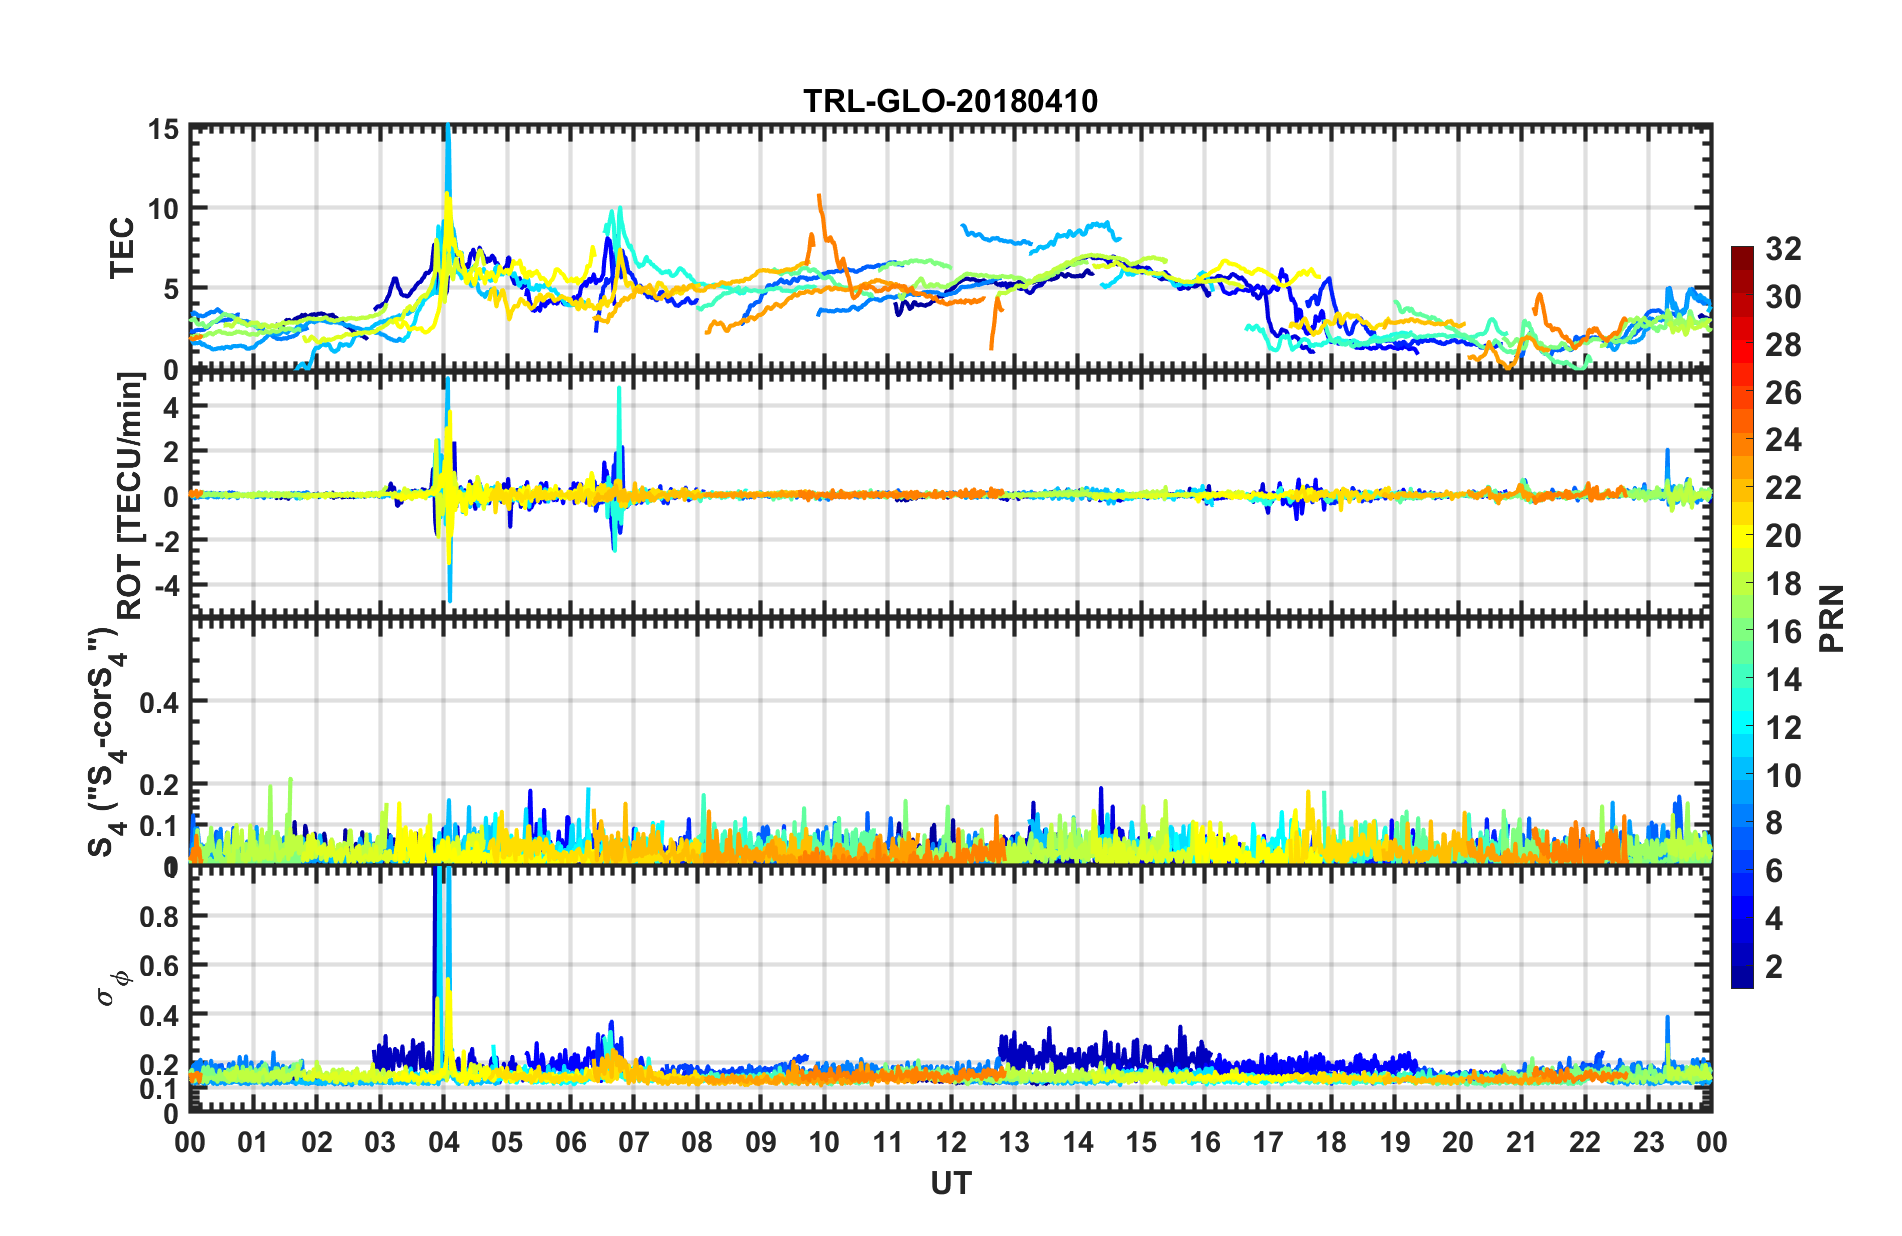Screen dimensions: 1902x1236
Task: Select TEC panel y-tick label 10
Action: 163,210
